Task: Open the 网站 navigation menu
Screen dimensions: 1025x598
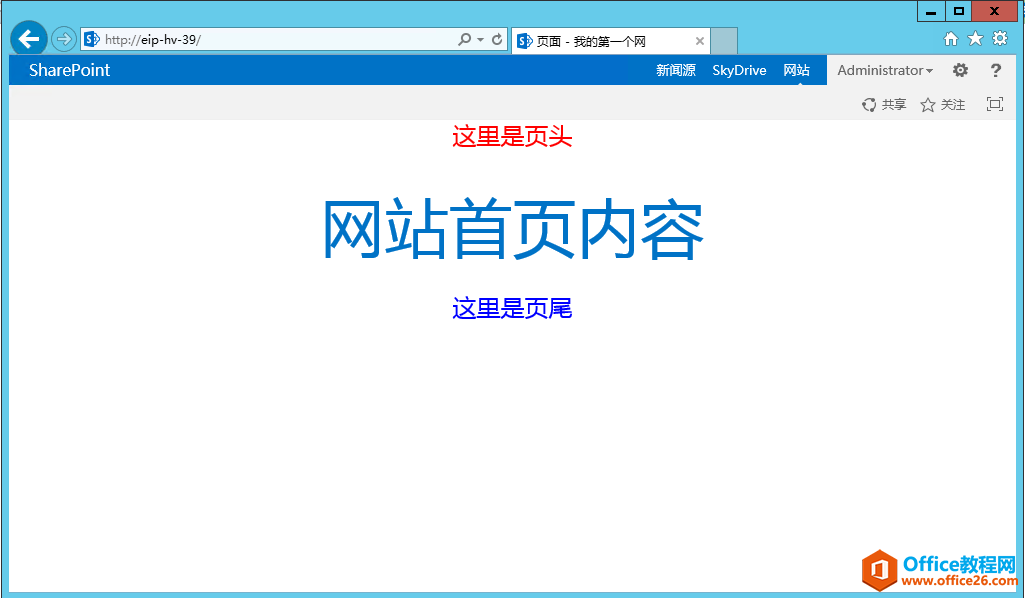Action: 797,70
